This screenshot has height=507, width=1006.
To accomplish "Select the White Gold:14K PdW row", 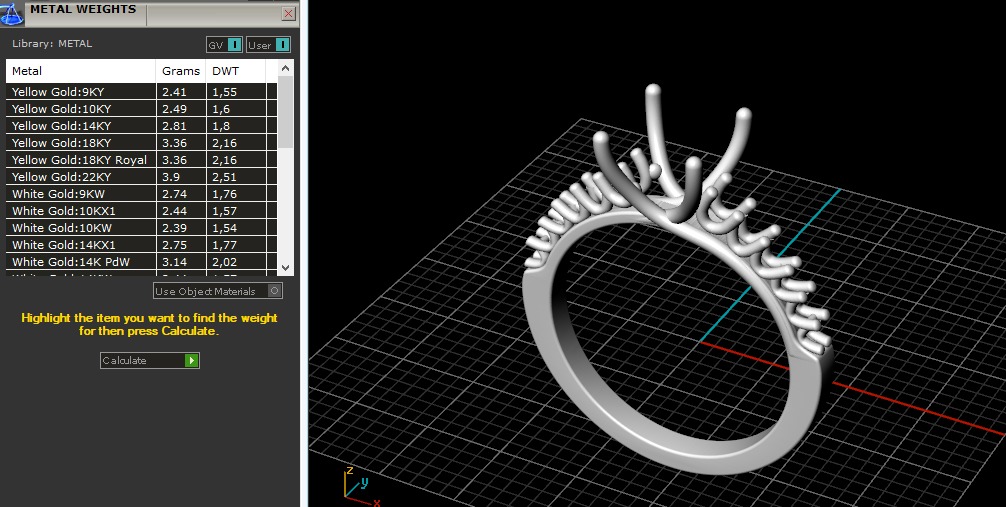I will (142, 262).
